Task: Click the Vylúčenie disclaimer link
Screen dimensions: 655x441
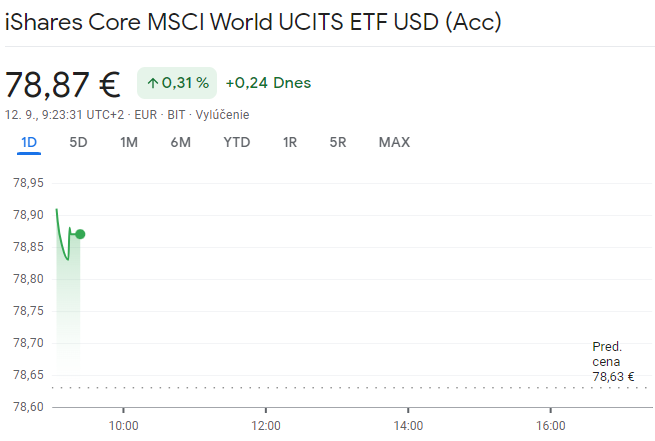Action: coord(222,115)
